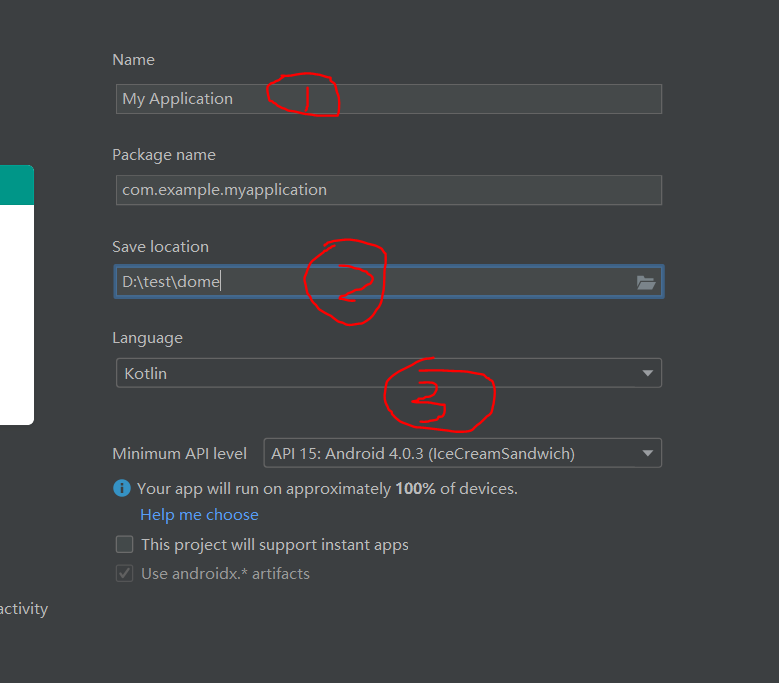779x683 pixels.
Task: Click the Name input field
Action: 389,99
